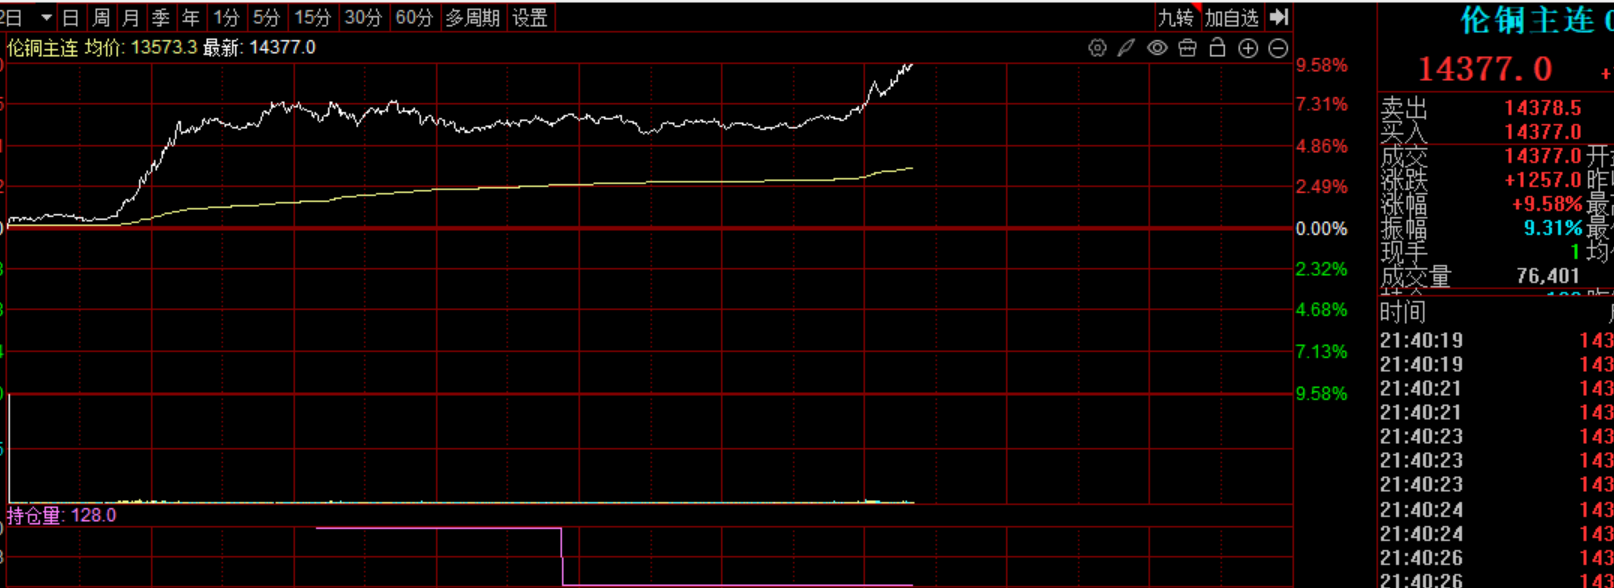Viewport: 1614px width, 588px height.
Task: Switch to the 周 weekly period tab
Action: [101, 18]
